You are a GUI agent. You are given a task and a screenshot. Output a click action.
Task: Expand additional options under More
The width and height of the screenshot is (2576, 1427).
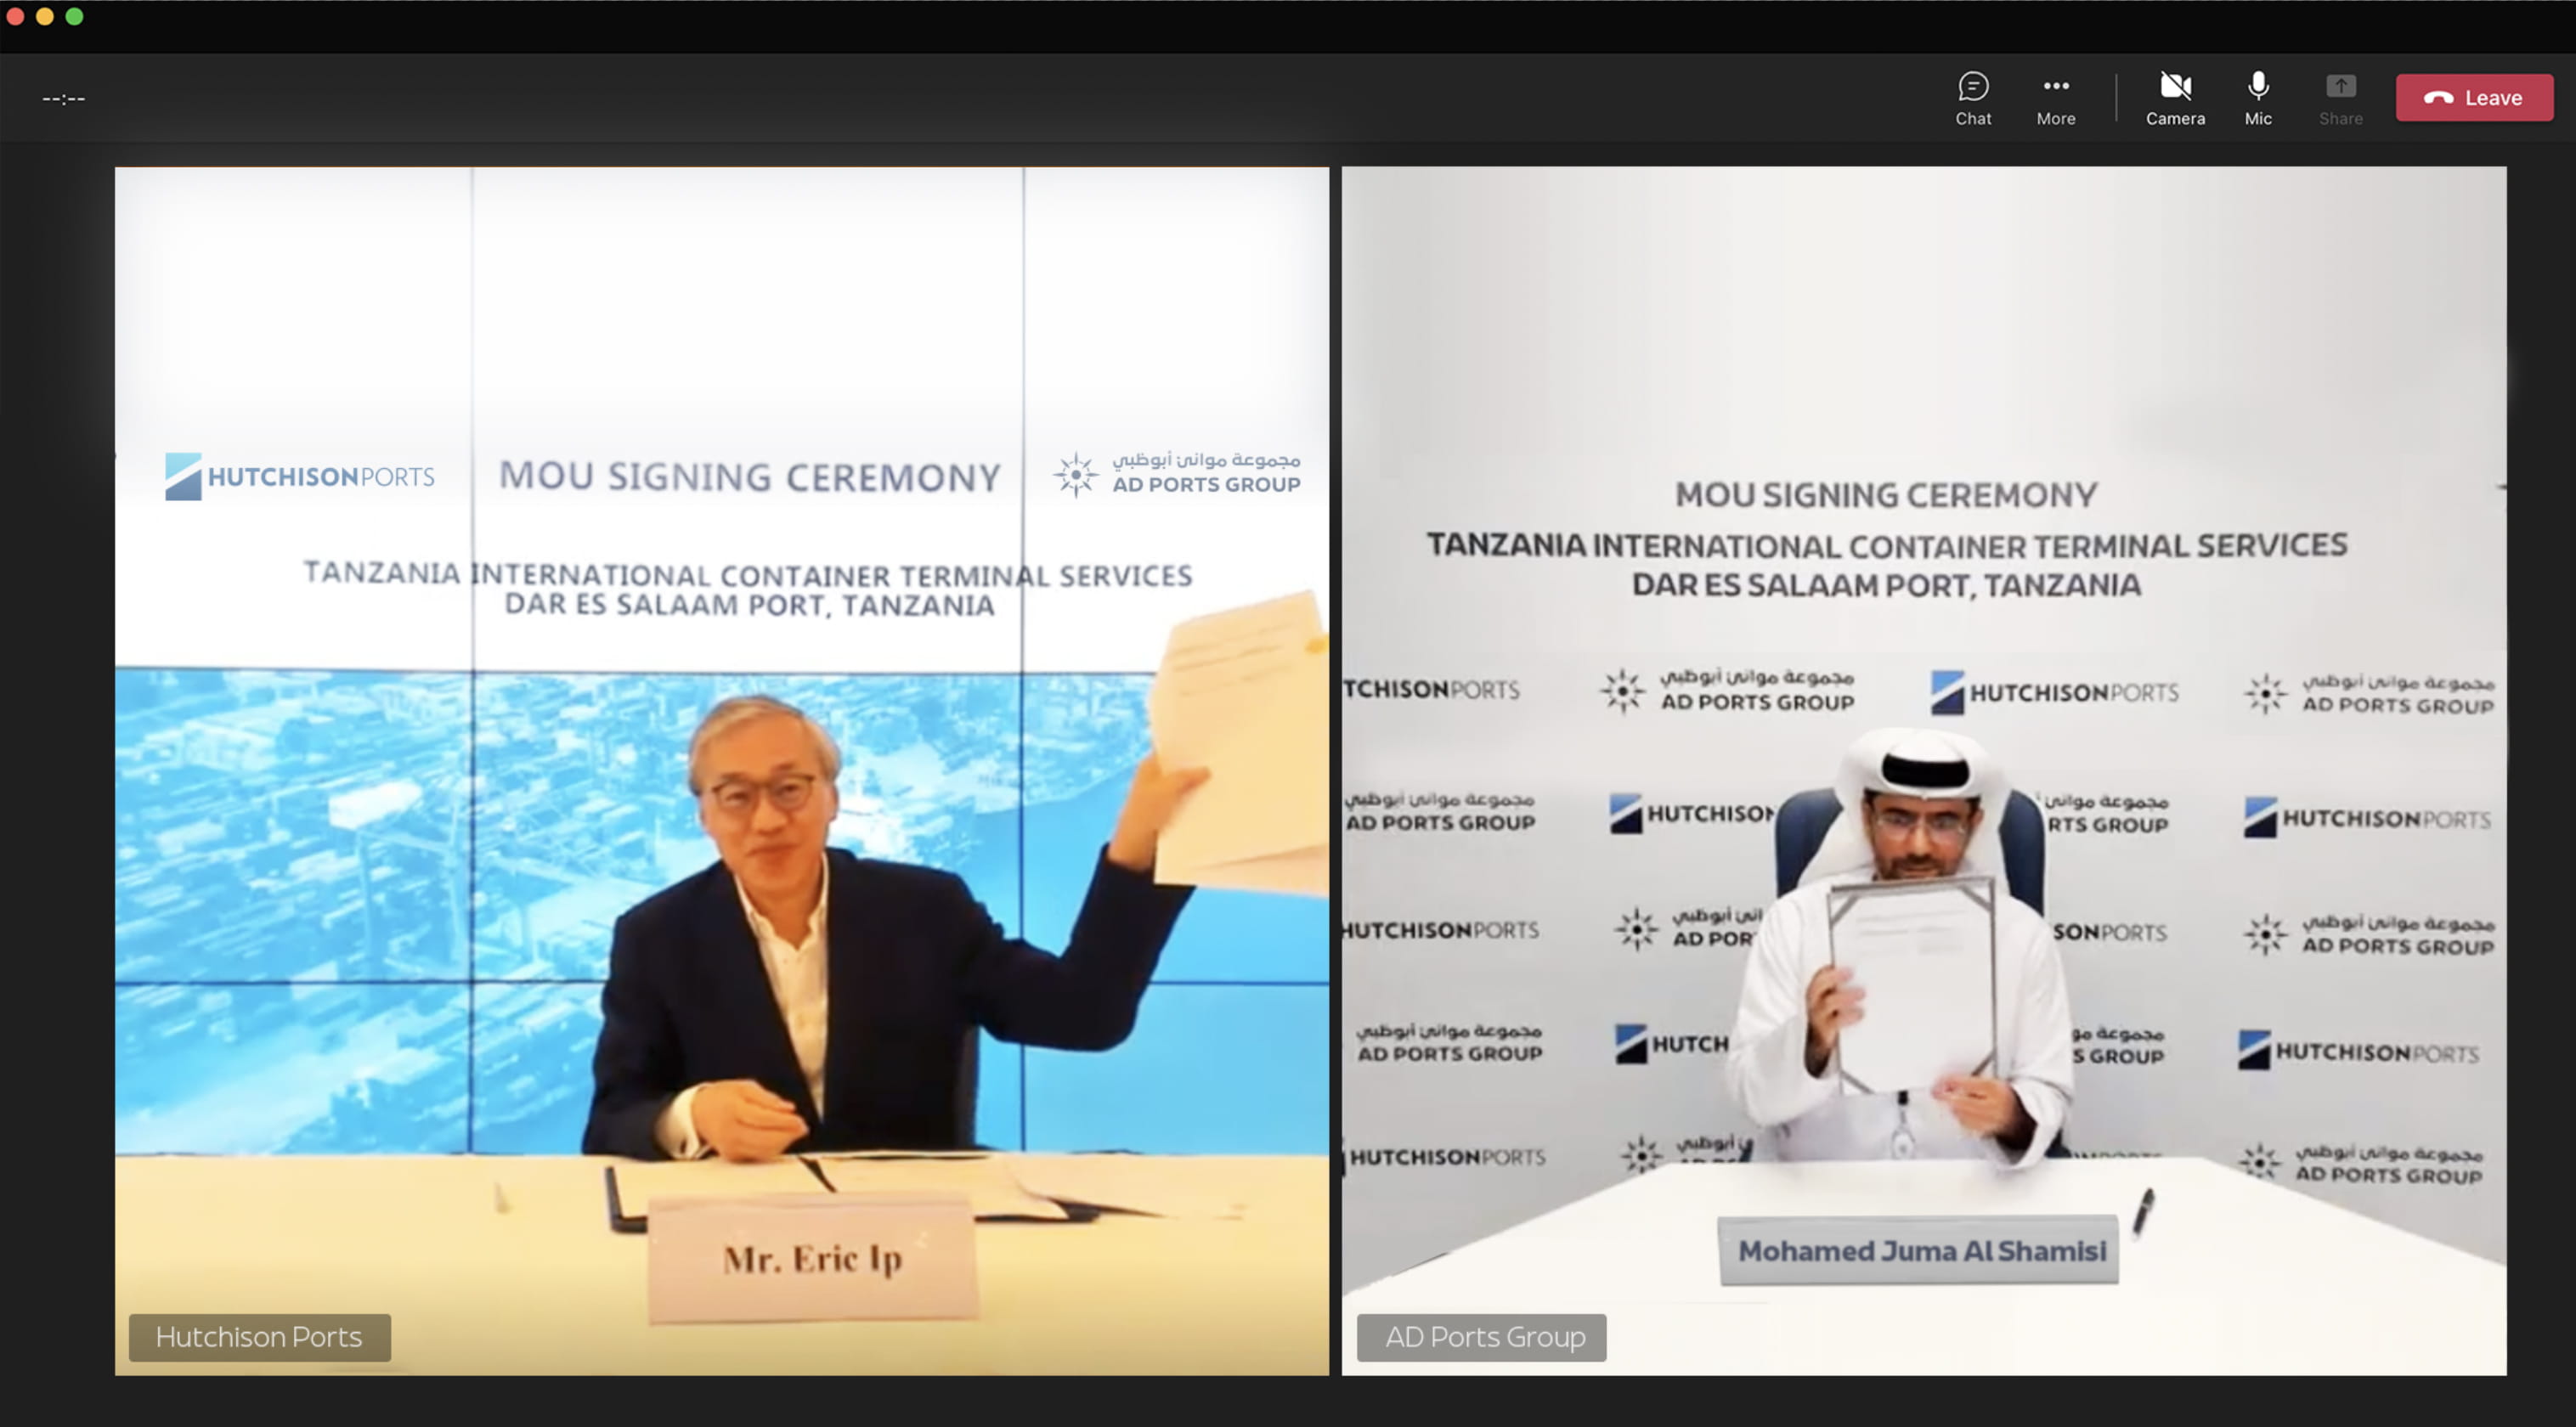[x=2055, y=97]
